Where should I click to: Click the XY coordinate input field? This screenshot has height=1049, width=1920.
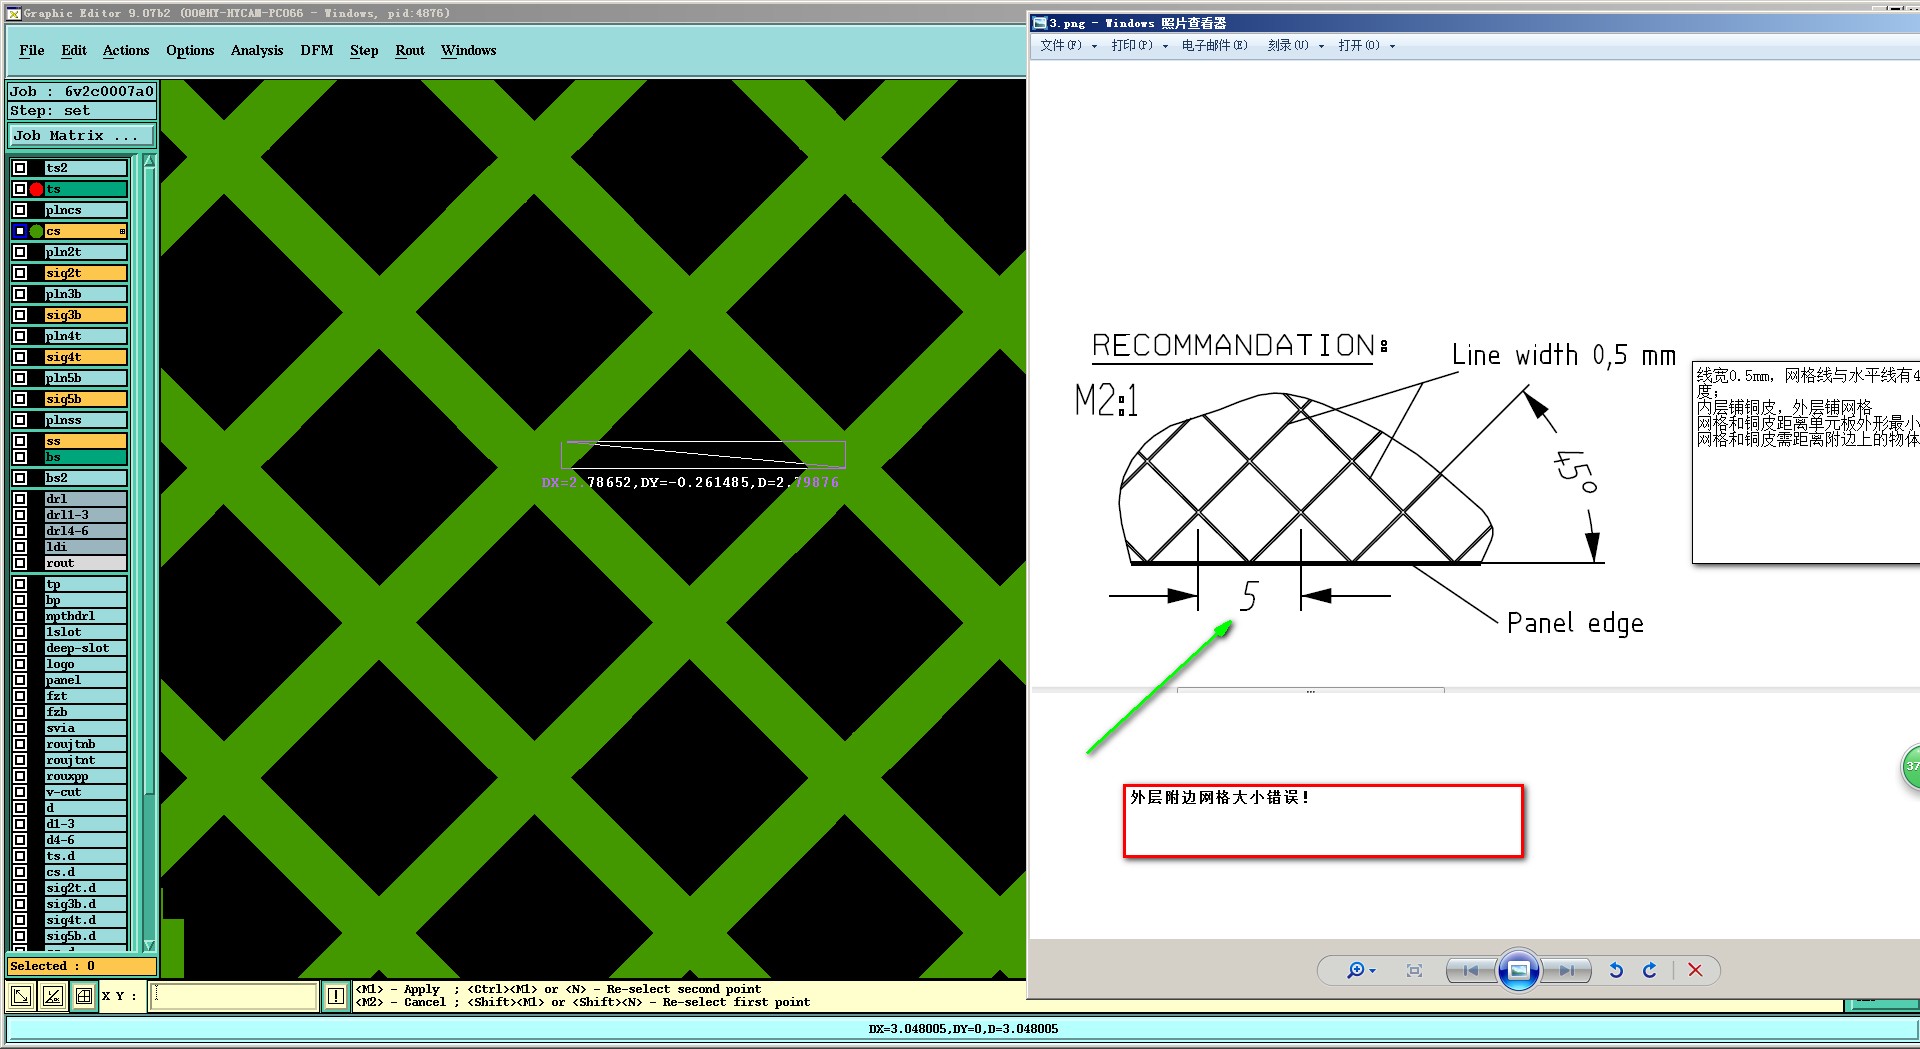(233, 996)
